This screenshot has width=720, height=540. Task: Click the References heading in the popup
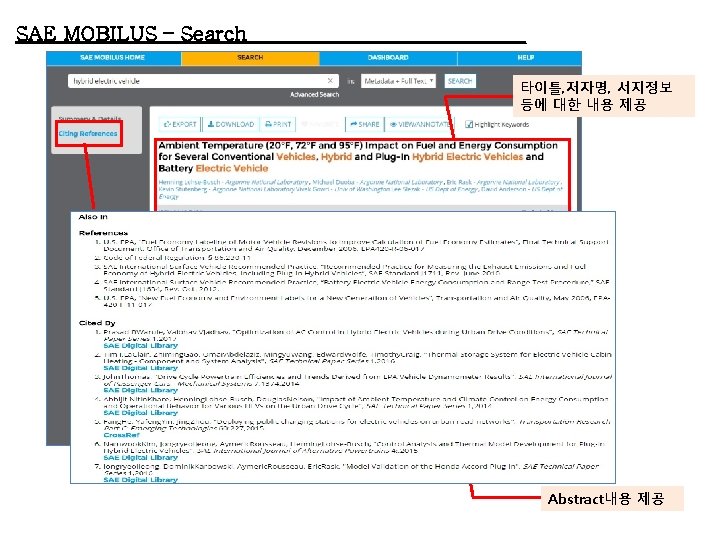103,233
